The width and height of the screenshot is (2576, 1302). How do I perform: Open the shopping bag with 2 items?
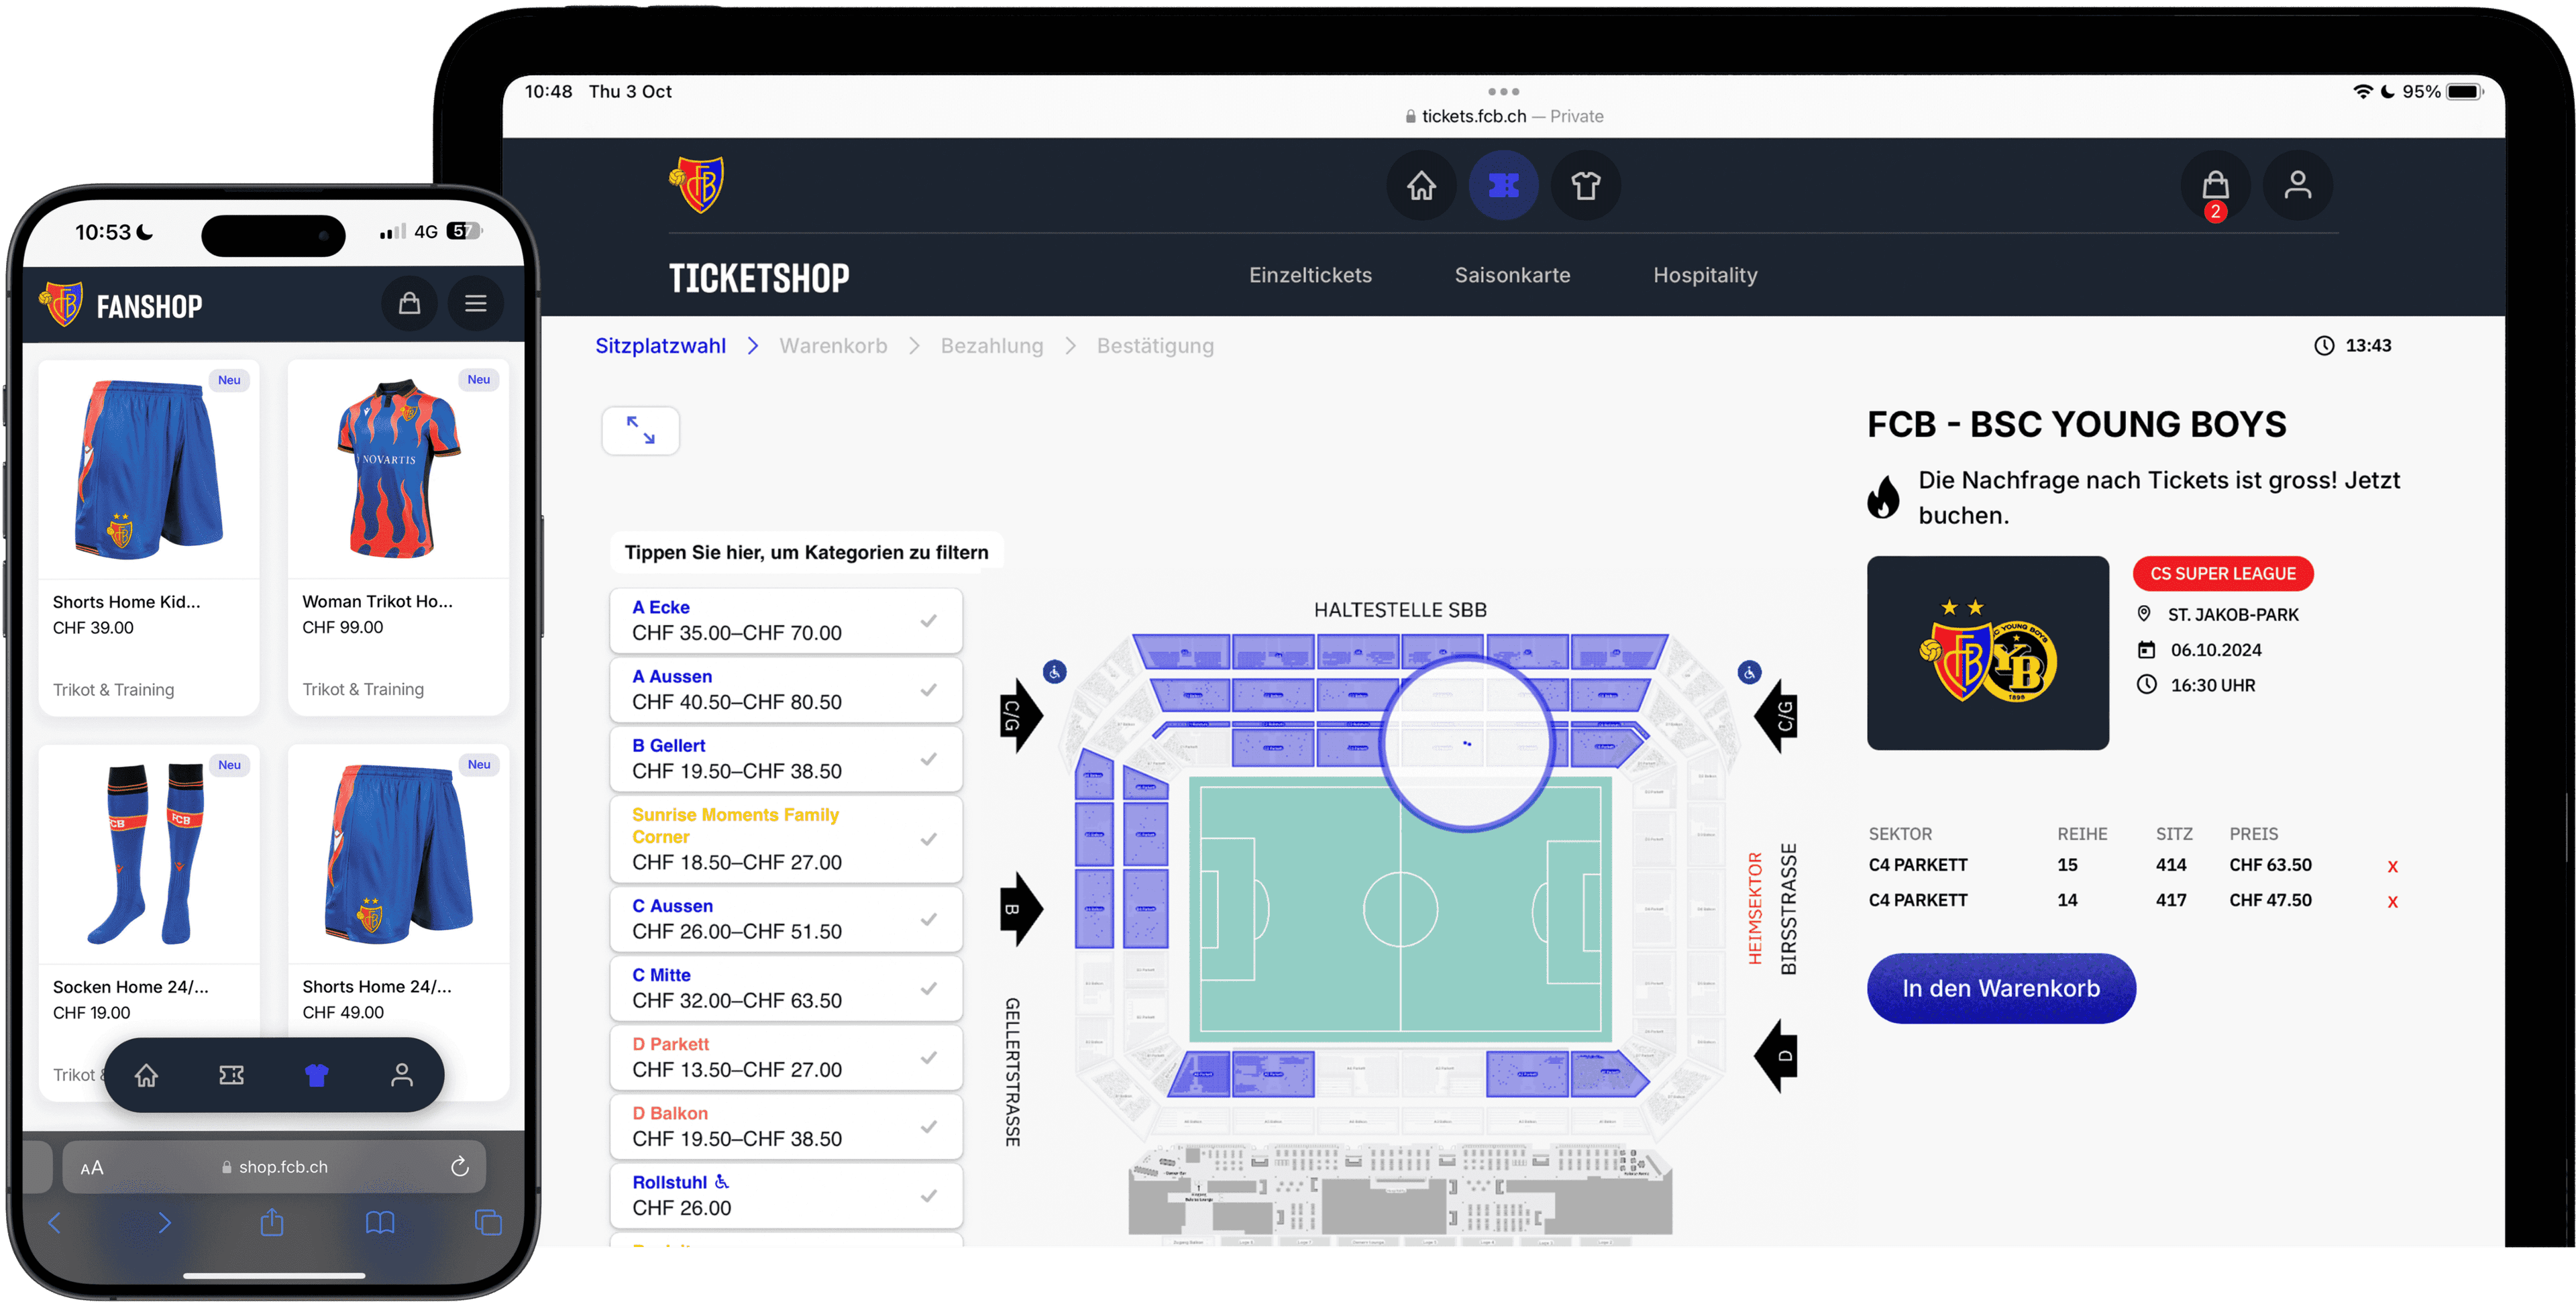2215,186
